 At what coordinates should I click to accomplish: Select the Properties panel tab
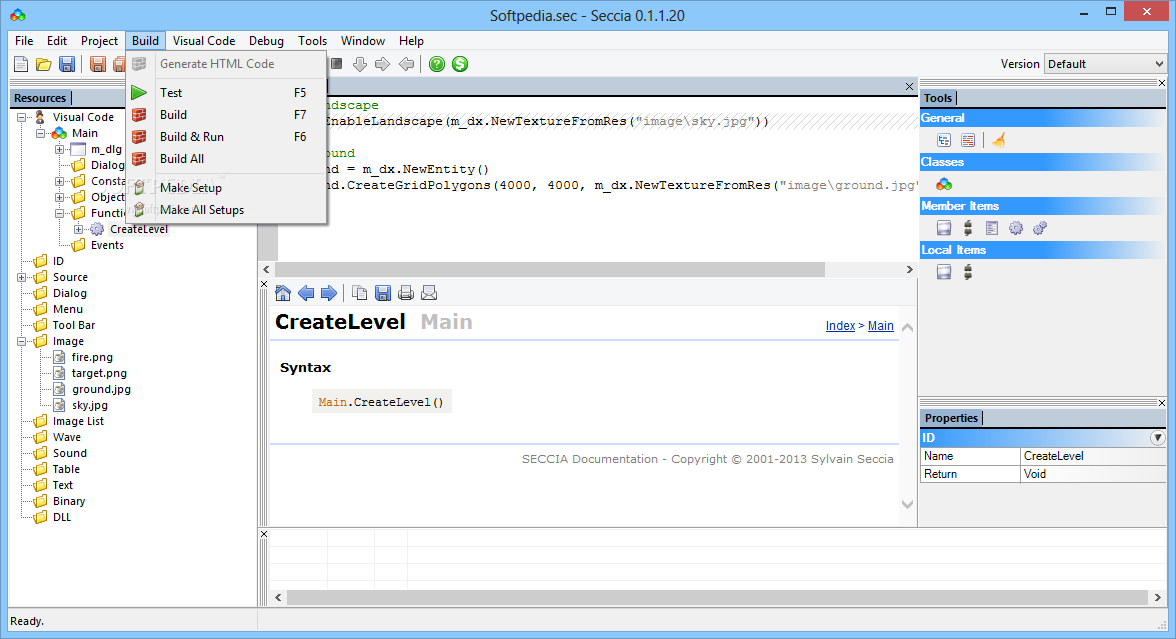click(951, 418)
